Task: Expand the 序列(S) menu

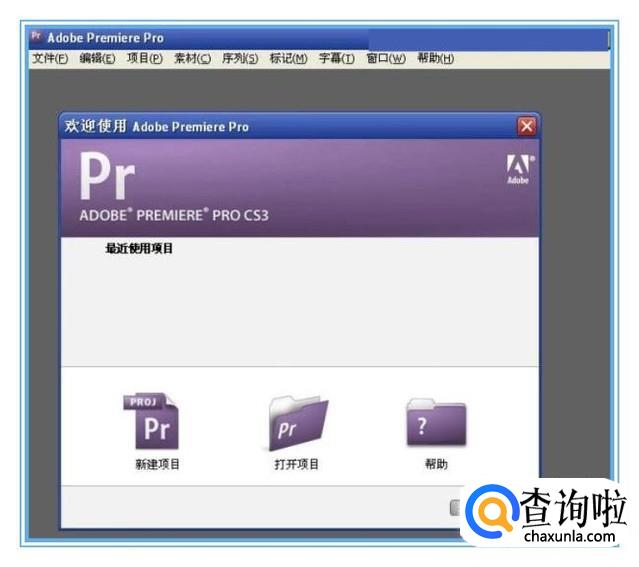Action: point(240,59)
